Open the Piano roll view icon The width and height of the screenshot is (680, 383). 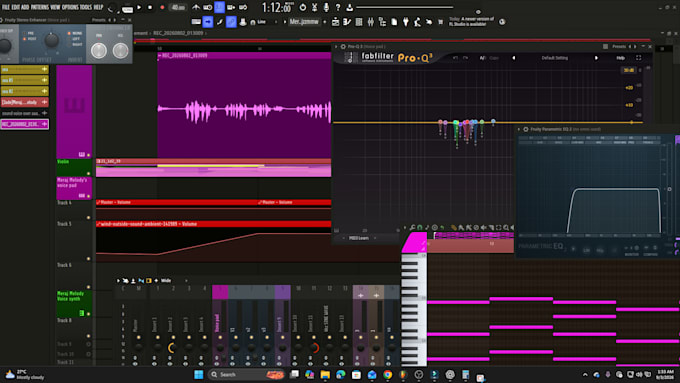[347, 22]
